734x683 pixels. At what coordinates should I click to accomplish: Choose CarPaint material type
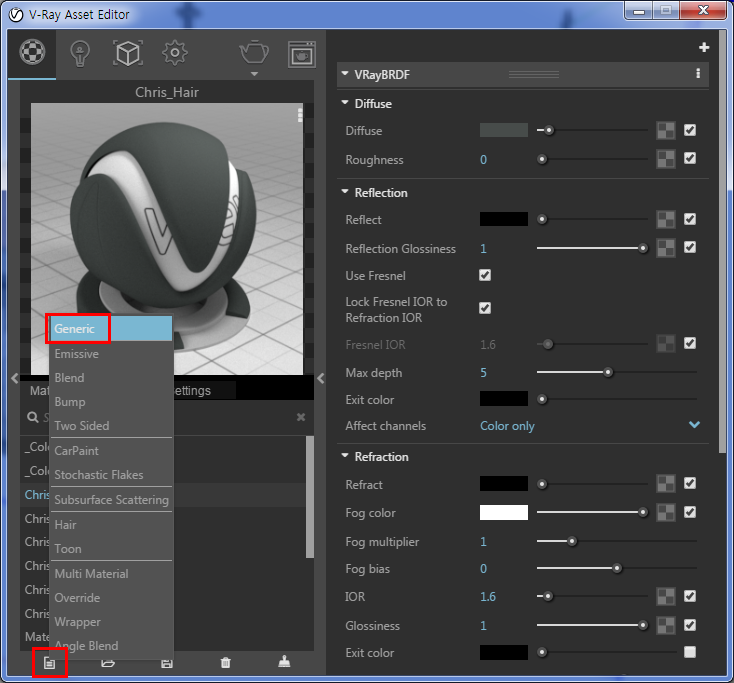click(x=111, y=450)
